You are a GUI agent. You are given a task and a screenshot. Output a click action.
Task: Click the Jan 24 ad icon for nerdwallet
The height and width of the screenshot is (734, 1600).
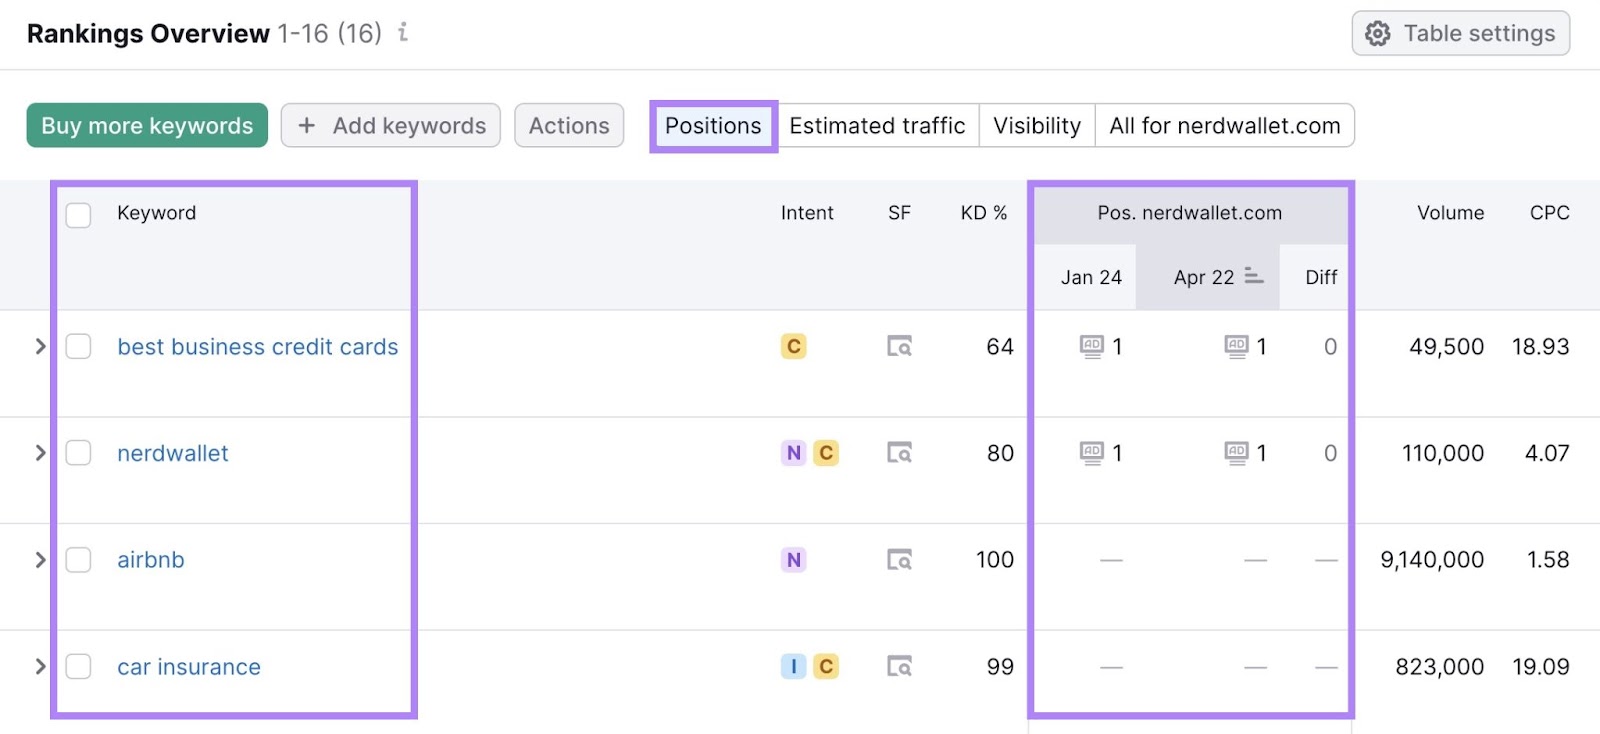click(x=1091, y=453)
